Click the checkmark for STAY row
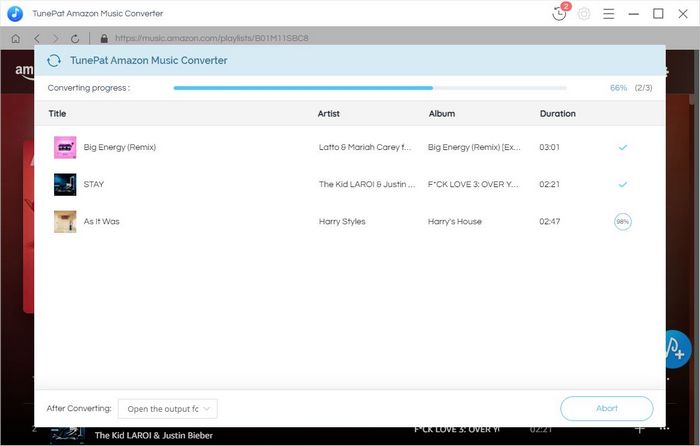This screenshot has height=446, width=700. tap(623, 184)
